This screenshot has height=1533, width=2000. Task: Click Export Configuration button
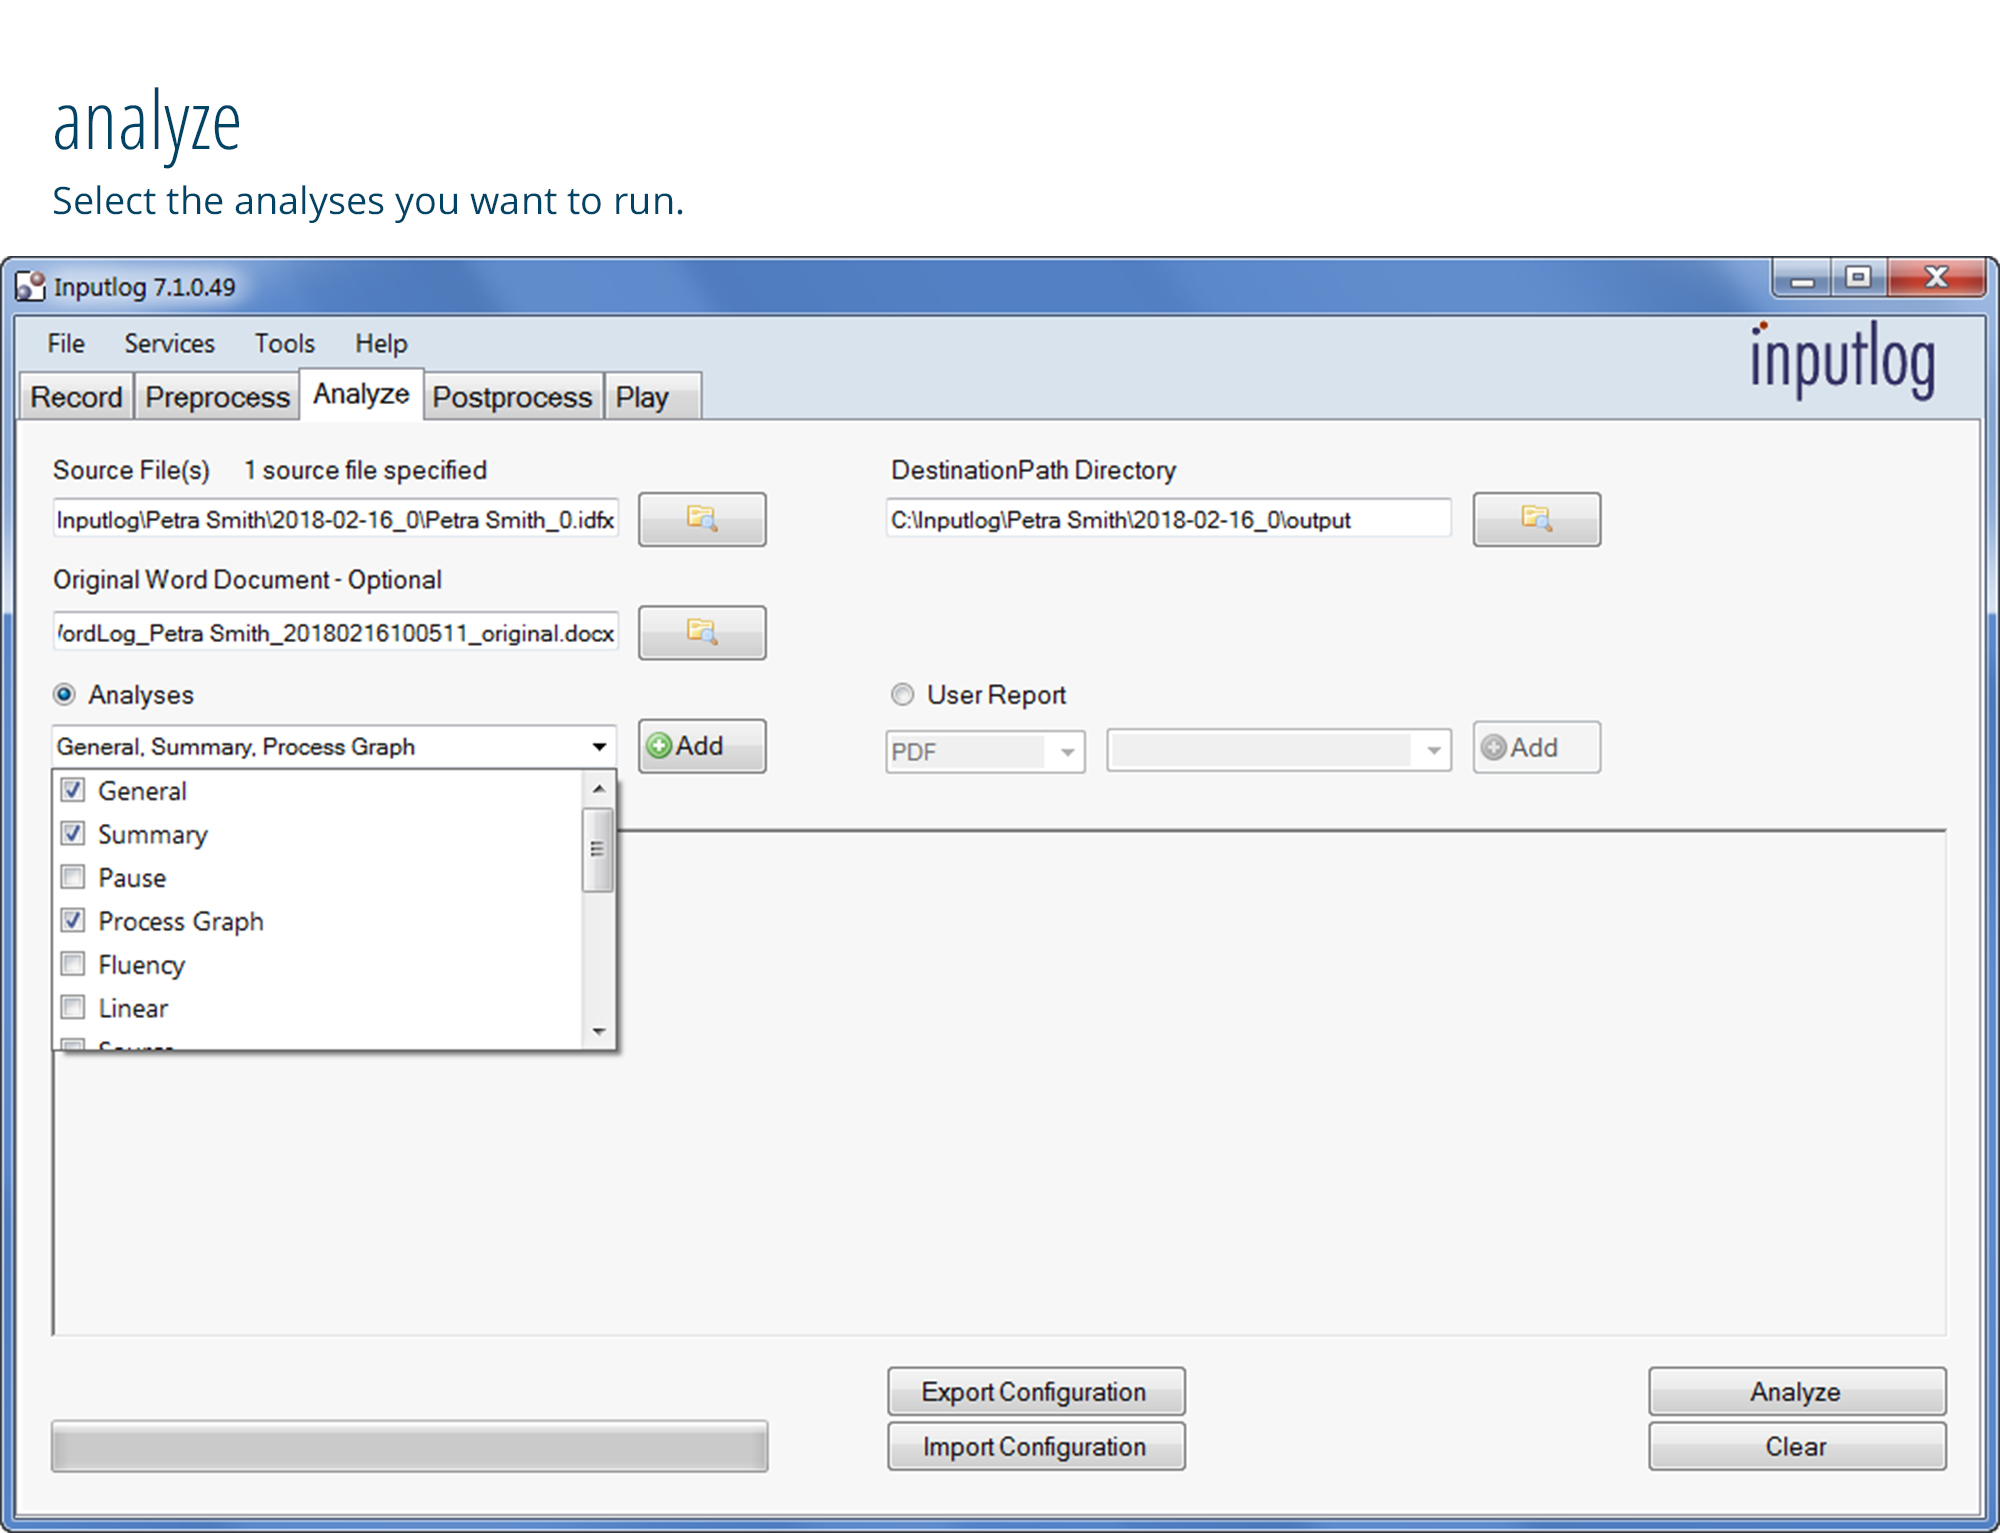point(1035,1391)
